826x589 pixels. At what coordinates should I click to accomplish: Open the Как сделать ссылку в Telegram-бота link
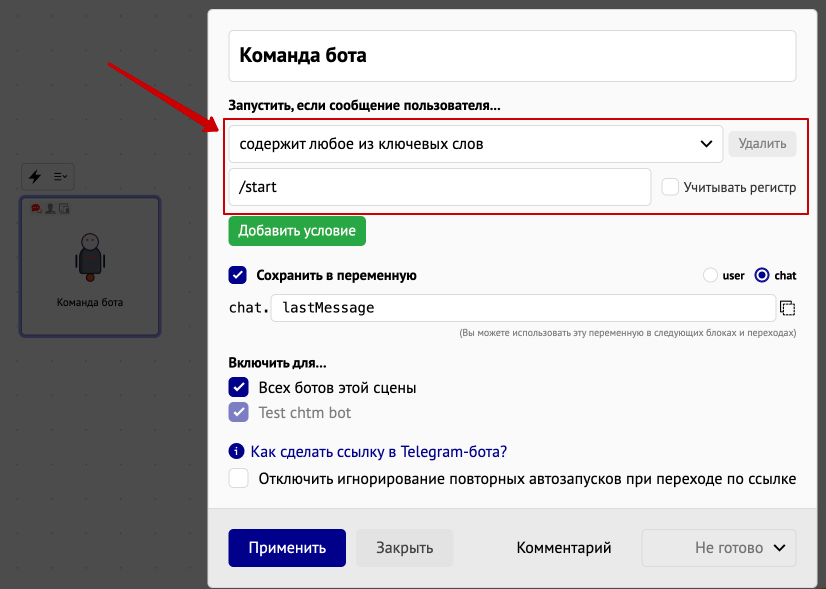point(379,451)
